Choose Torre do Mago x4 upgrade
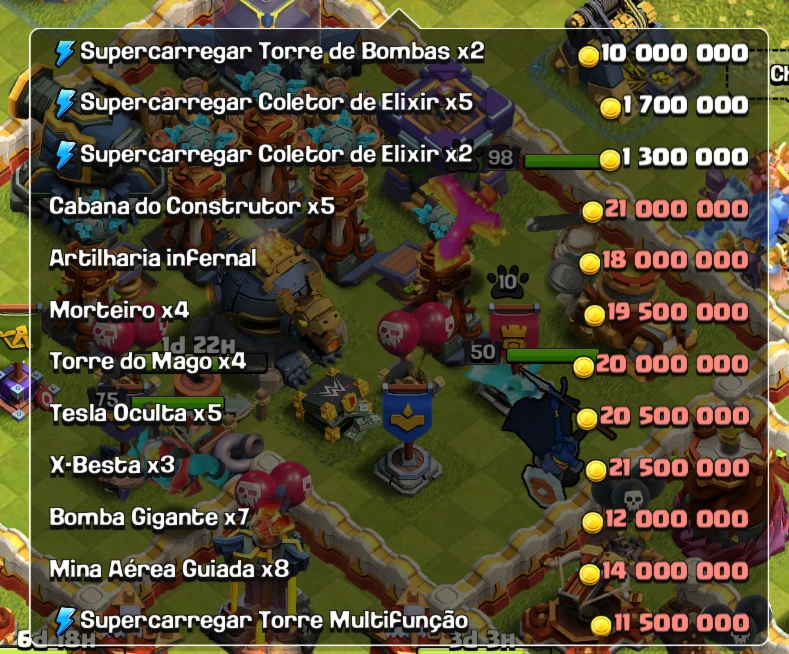 (x=400, y=363)
